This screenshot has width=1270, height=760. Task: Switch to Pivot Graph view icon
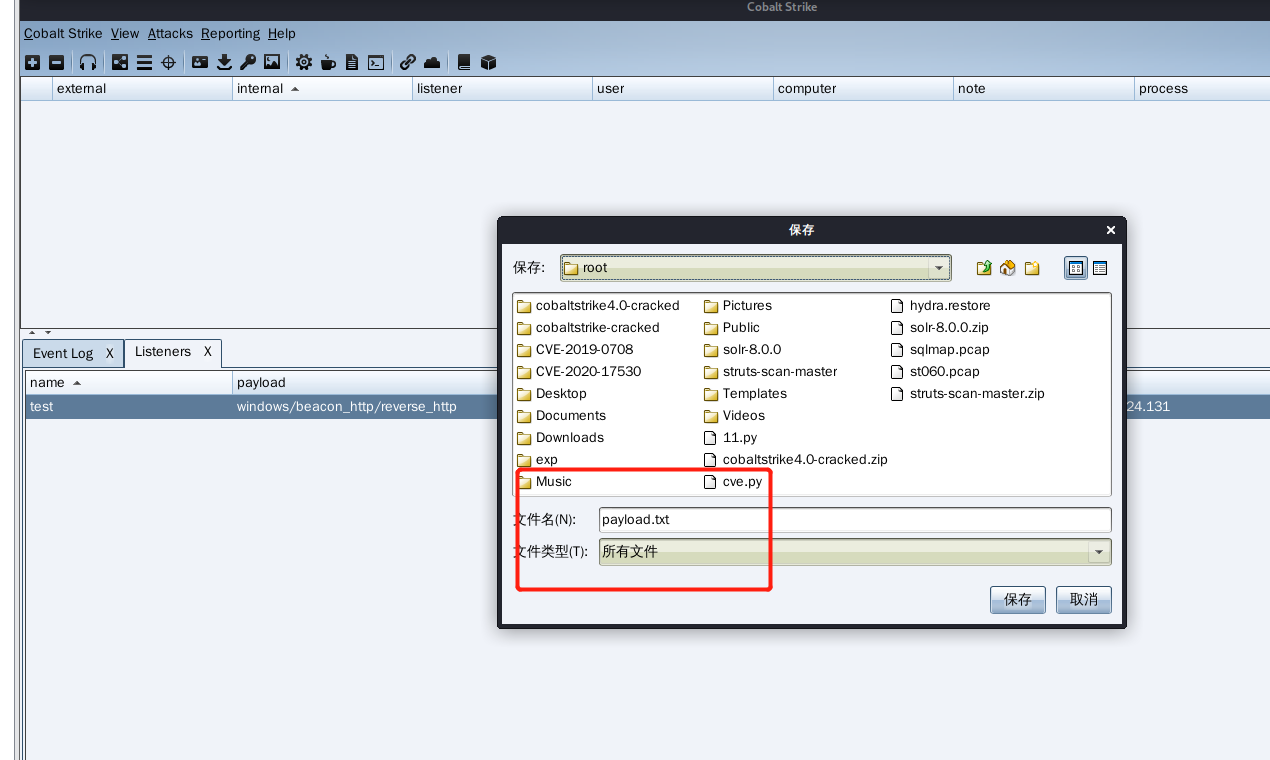click(120, 62)
